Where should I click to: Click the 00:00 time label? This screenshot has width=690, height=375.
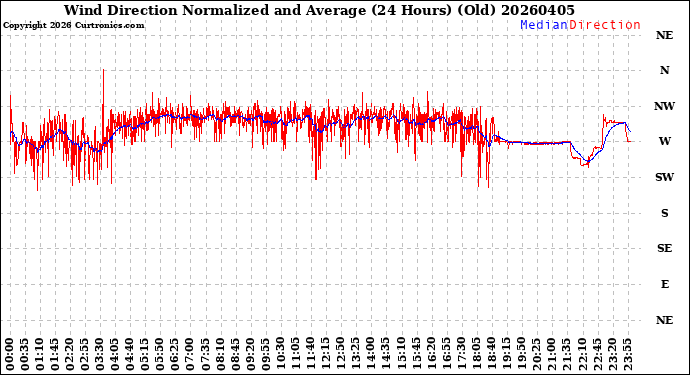(10, 354)
